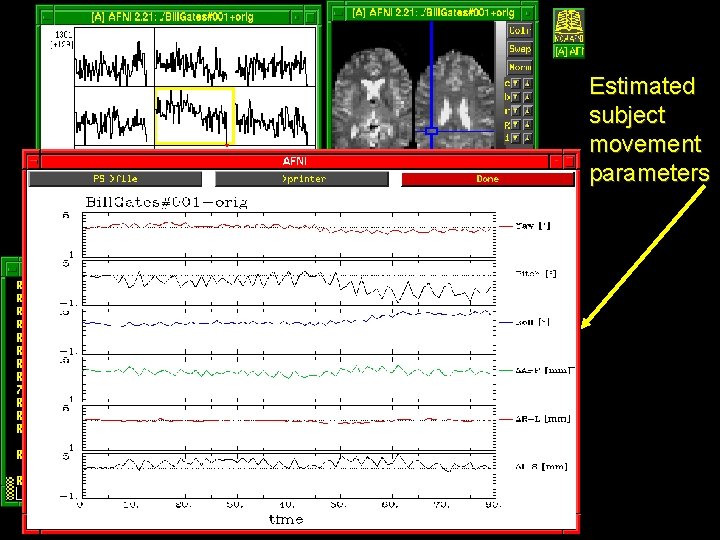Select the middle-right time series cell
Viewport: 720px width, 540px height.
tap(276, 116)
